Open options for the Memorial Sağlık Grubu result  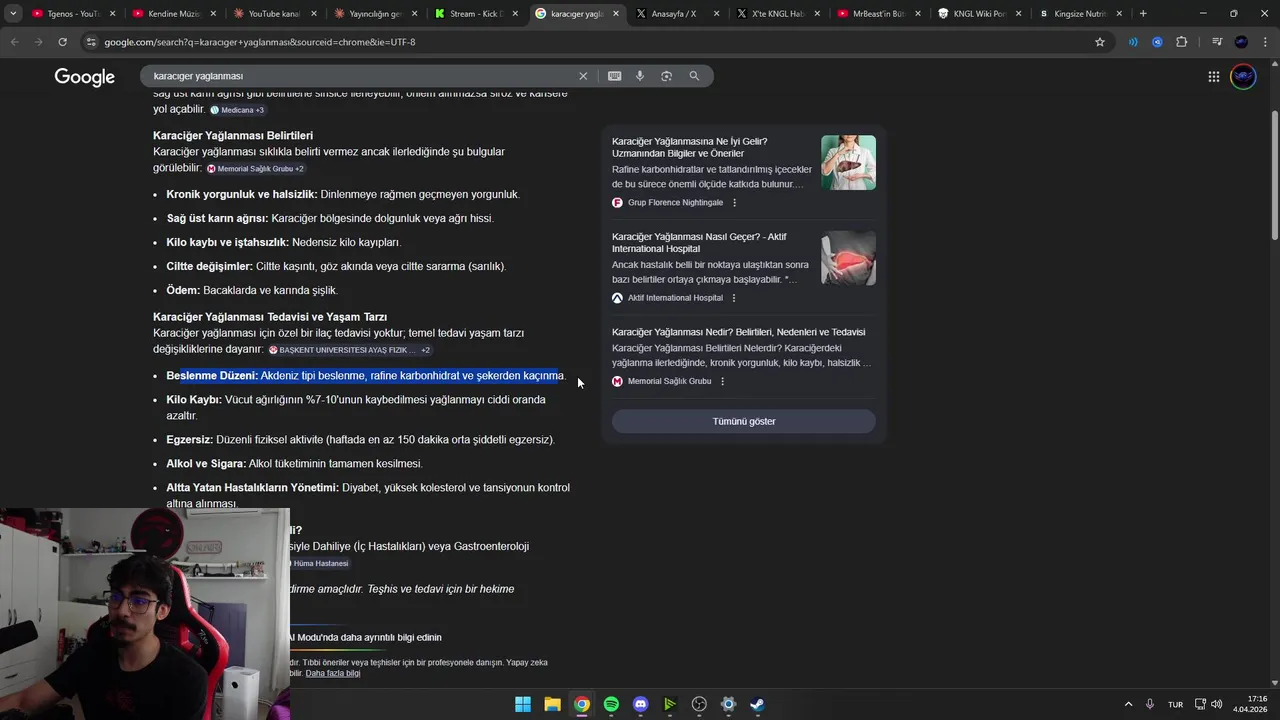point(722,382)
